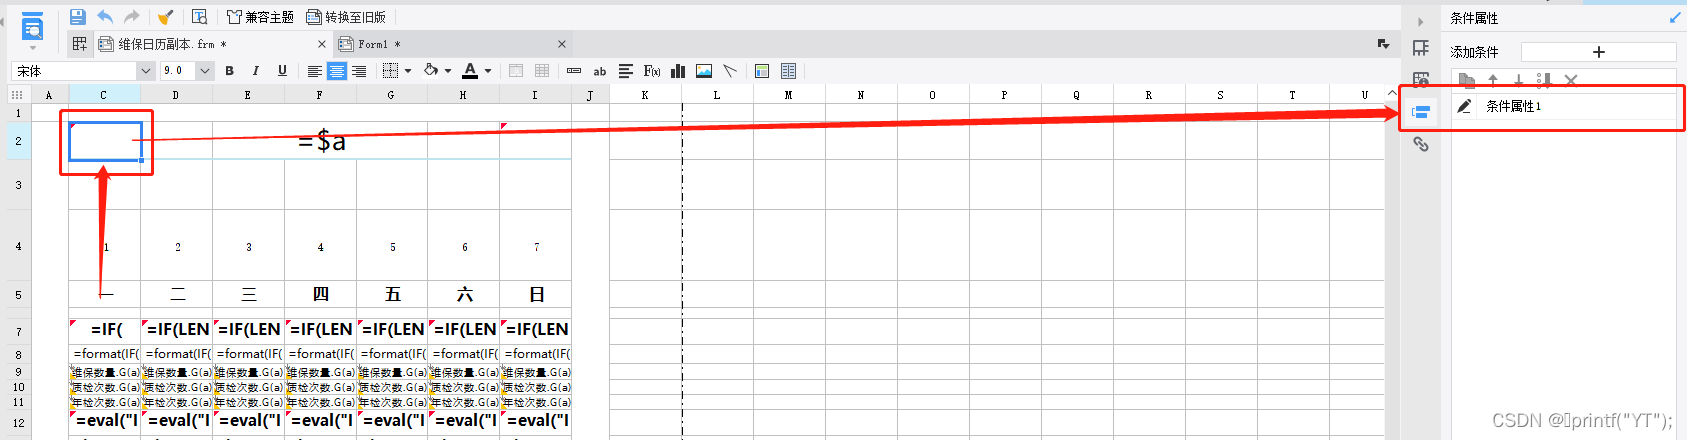Viewport: 1687px width, 440px height.
Task: Insert rich text with the lines icon
Action: 626,71
